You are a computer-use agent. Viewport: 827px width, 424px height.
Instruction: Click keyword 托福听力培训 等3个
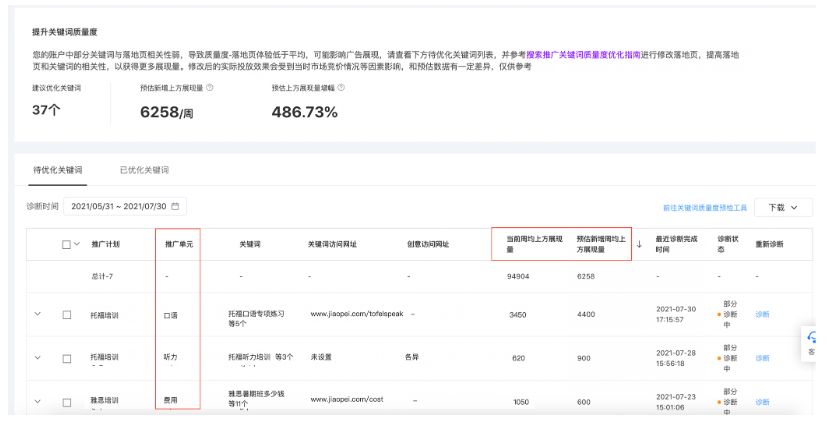261,357
